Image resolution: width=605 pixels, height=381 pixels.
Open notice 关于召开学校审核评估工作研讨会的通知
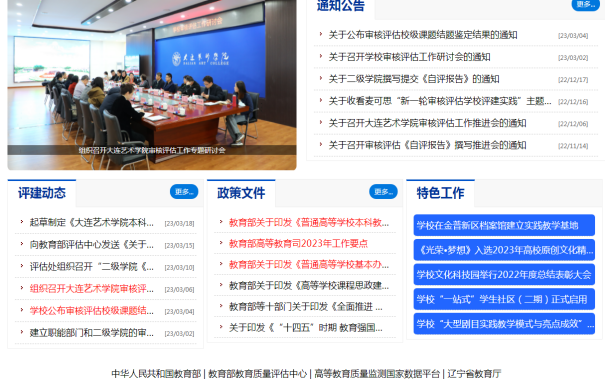point(409,57)
